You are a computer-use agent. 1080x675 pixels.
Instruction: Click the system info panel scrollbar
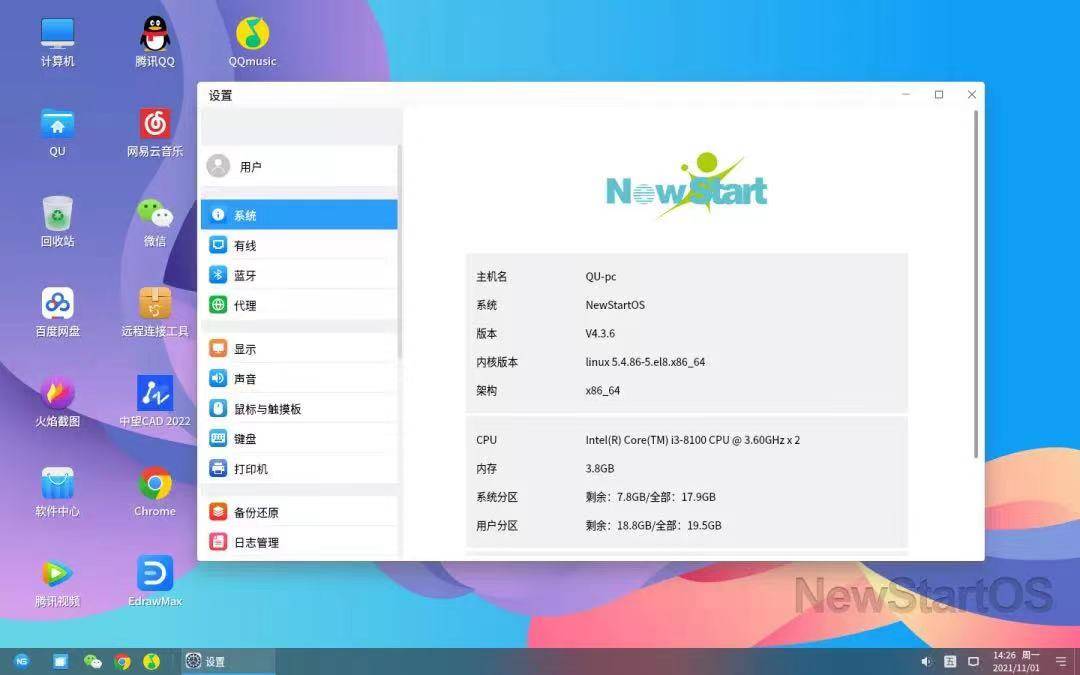(x=976, y=284)
